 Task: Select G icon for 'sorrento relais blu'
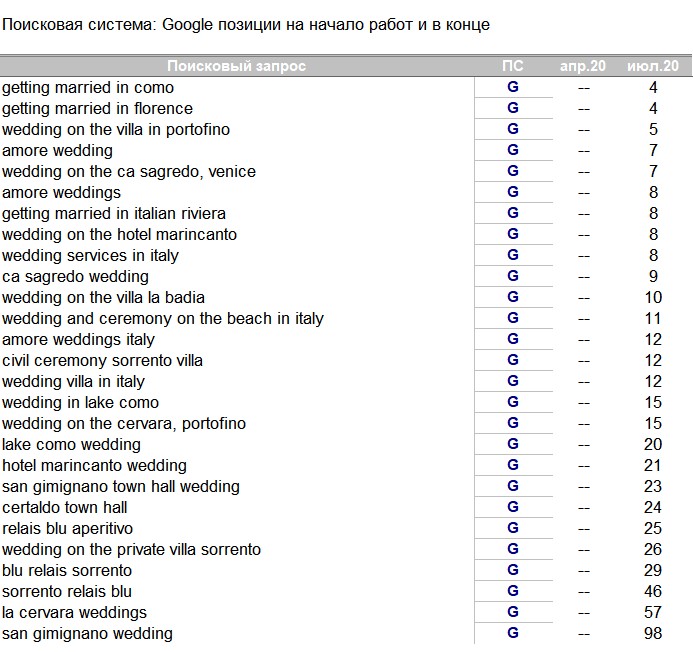click(513, 591)
